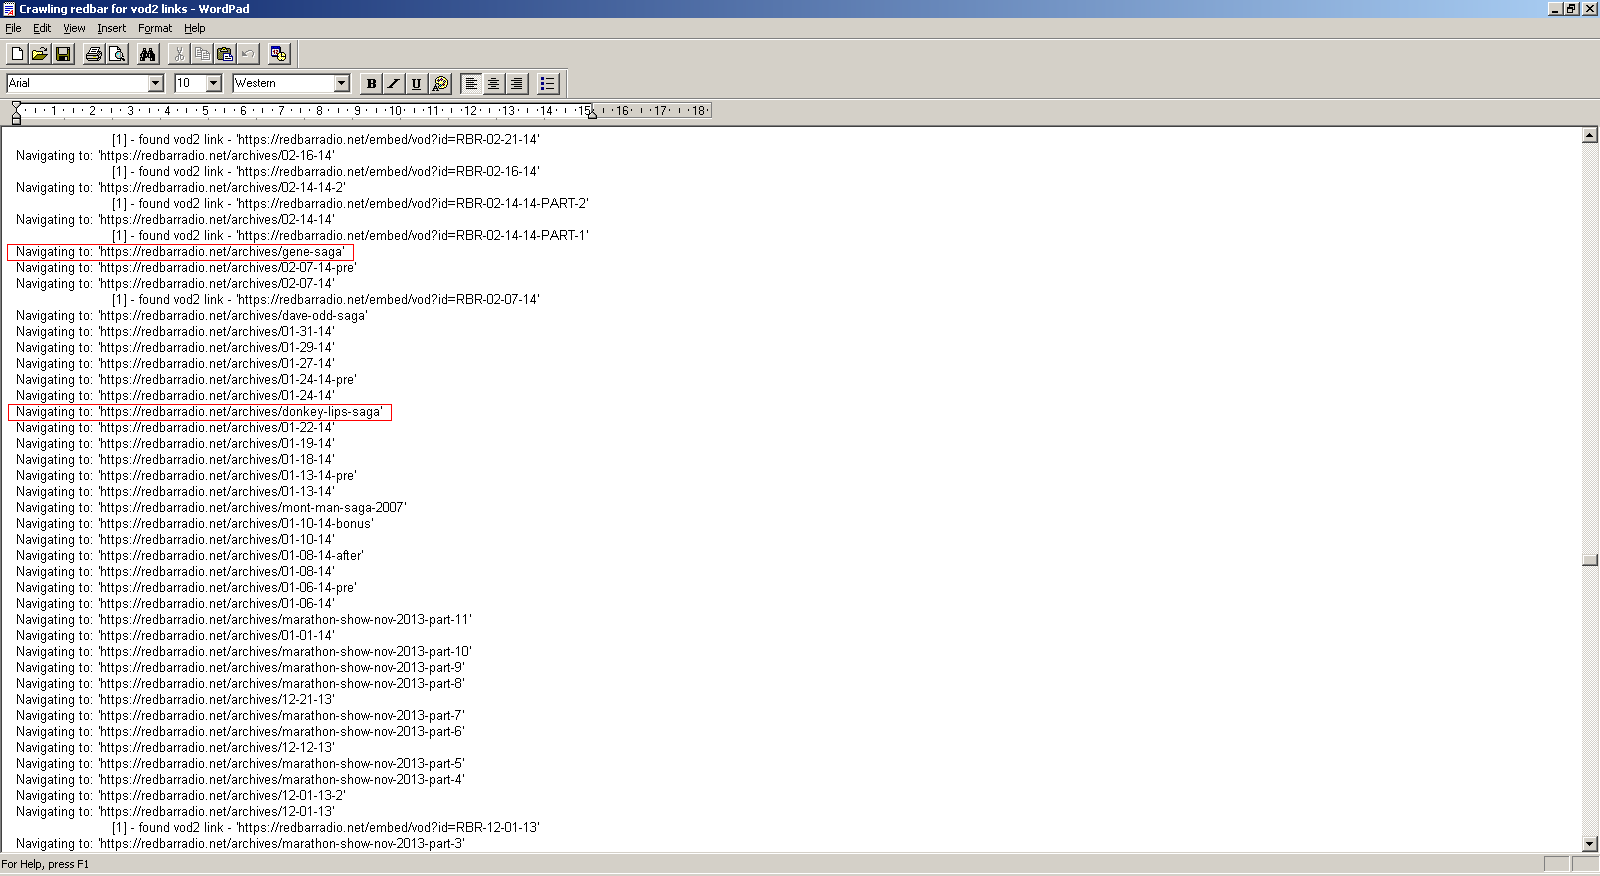
Task: Click the line navigating to marathon-show-nov-2013-part-10
Action: click(244, 652)
